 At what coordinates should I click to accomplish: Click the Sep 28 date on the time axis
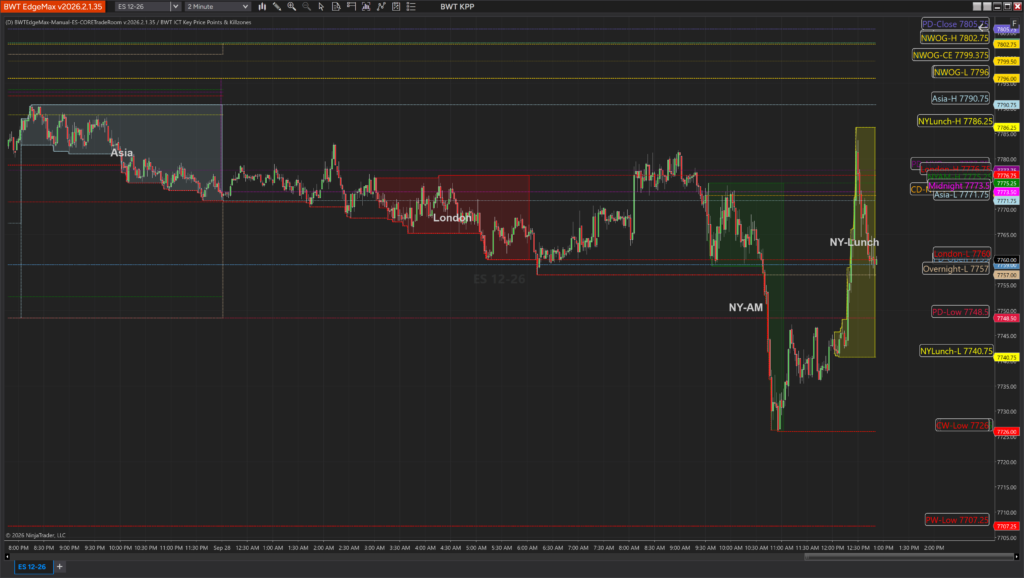coord(222,548)
